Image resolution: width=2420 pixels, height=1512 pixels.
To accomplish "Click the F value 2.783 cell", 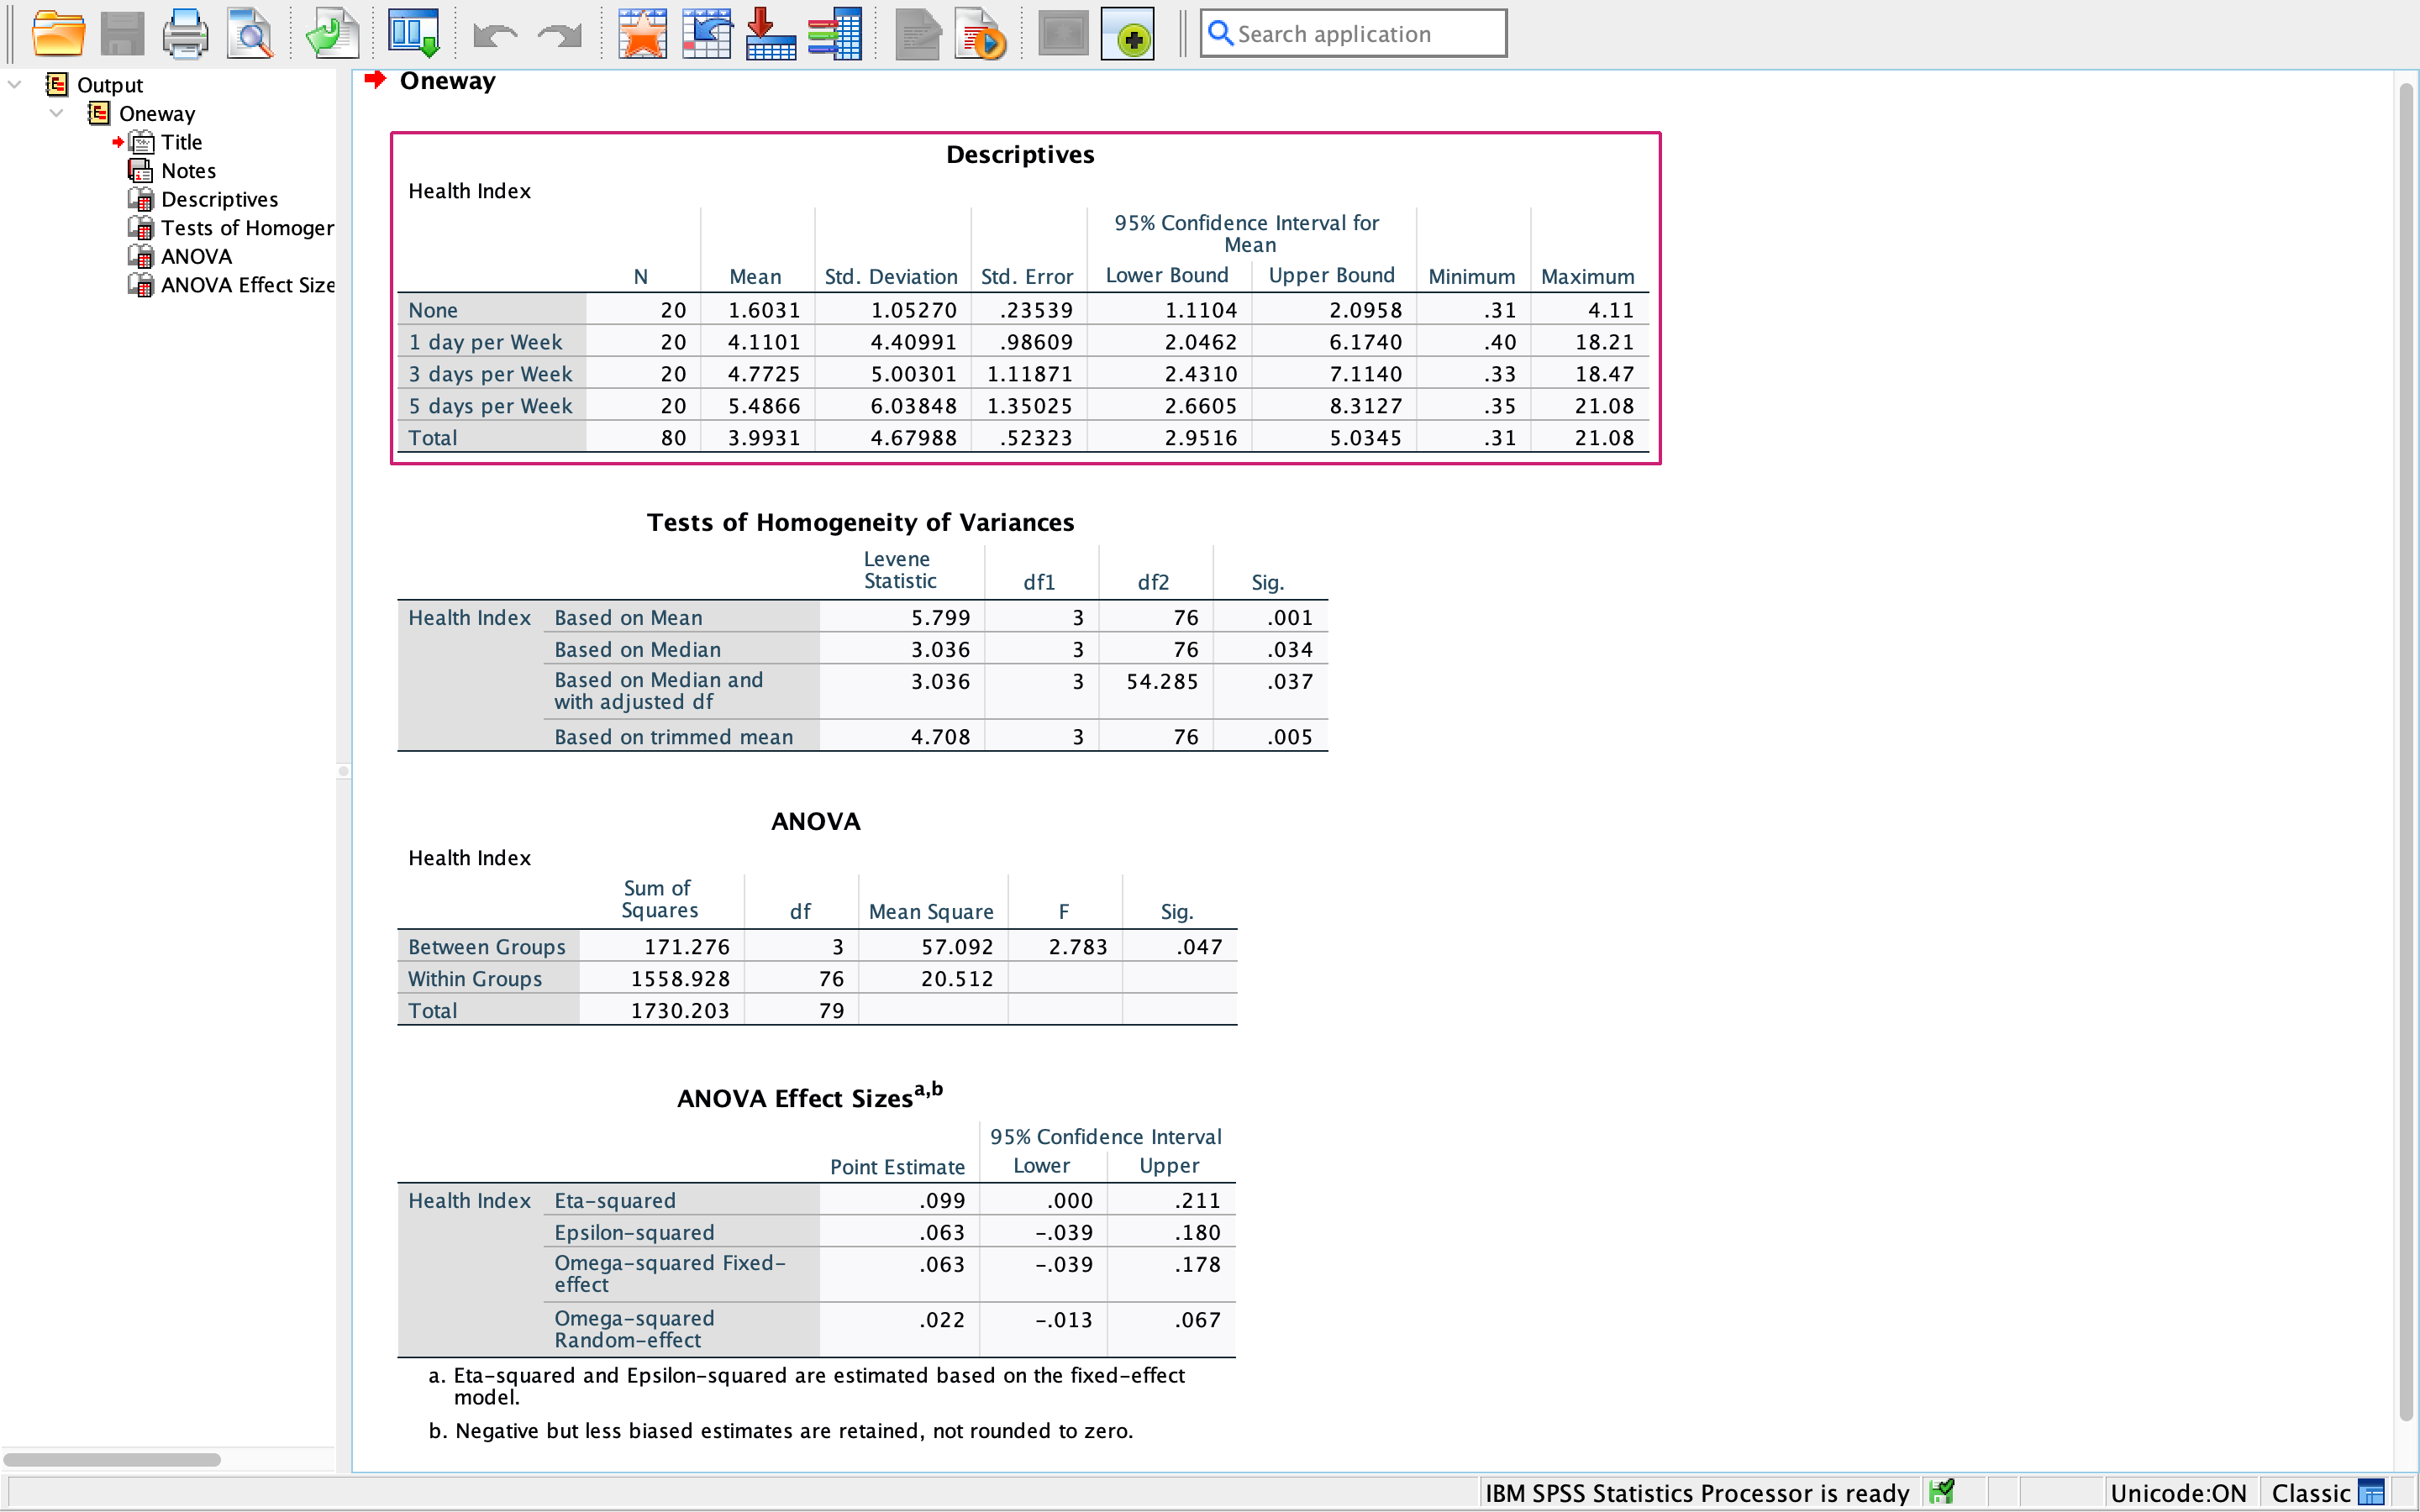I will click(x=1077, y=946).
